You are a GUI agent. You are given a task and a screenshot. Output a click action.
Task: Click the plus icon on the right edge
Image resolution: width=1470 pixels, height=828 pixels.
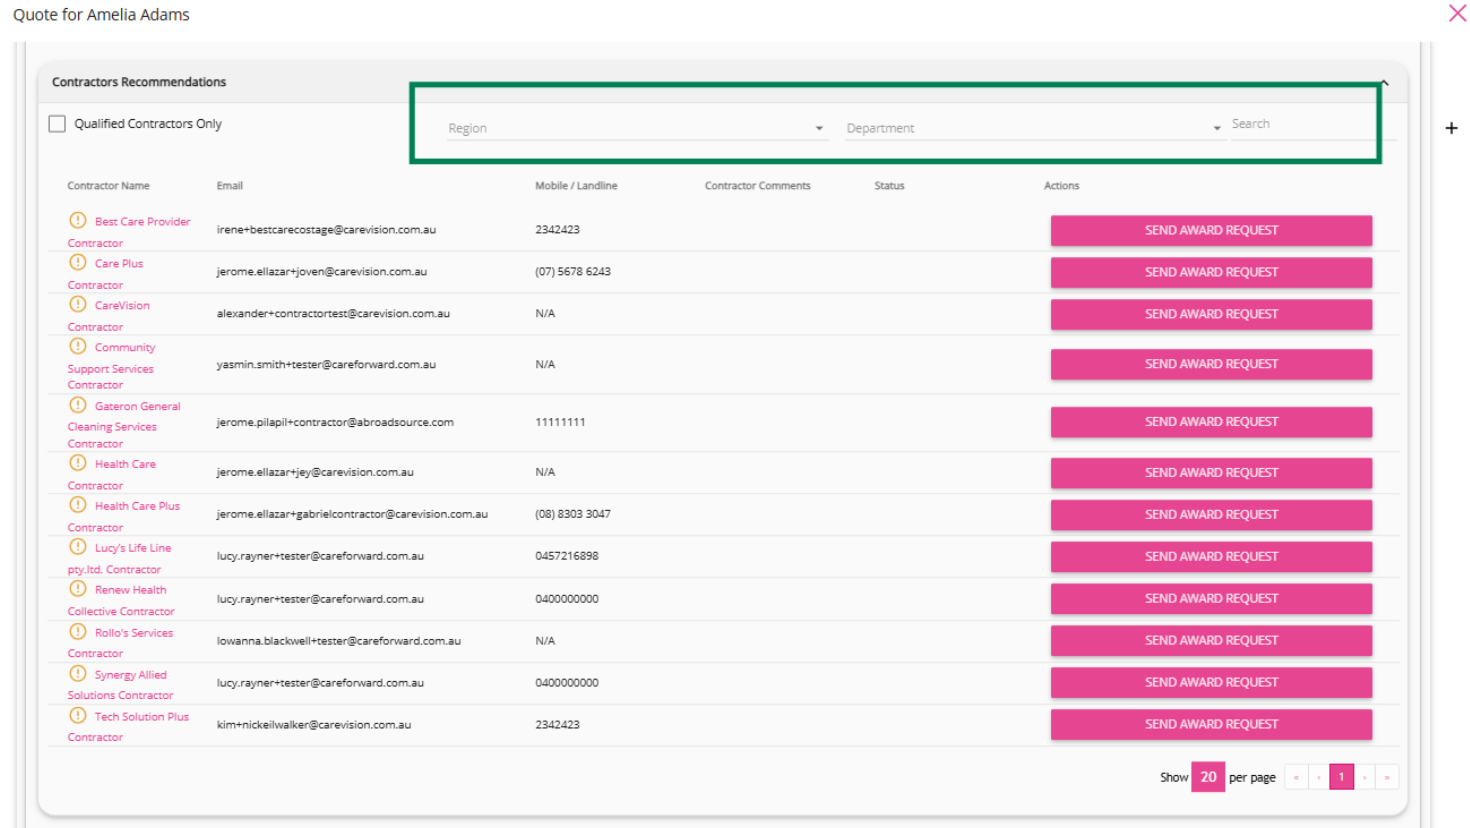pyautogui.click(x=1451, y=128)
